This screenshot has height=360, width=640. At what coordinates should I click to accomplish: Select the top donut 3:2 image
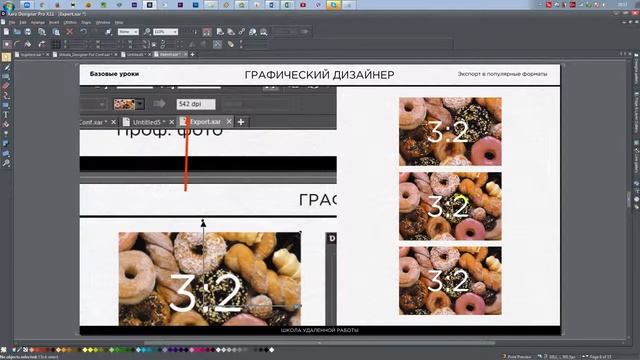click(450, 131)
